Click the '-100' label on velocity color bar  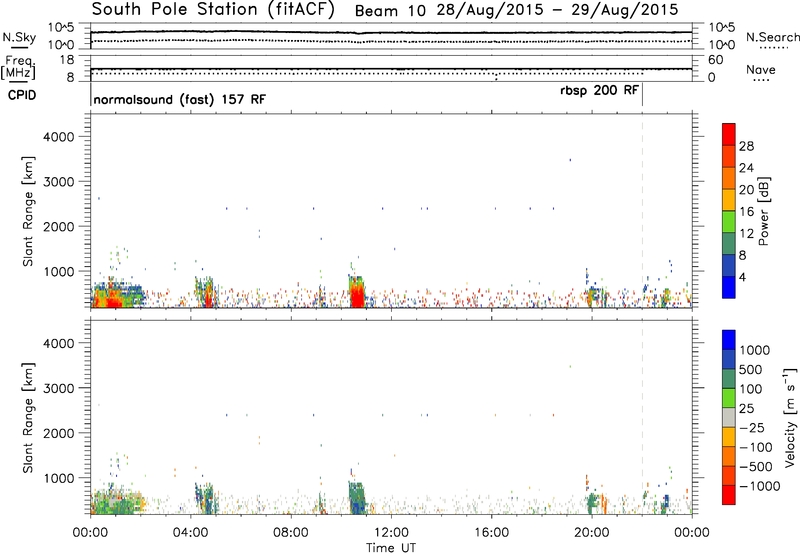point(756,447)
